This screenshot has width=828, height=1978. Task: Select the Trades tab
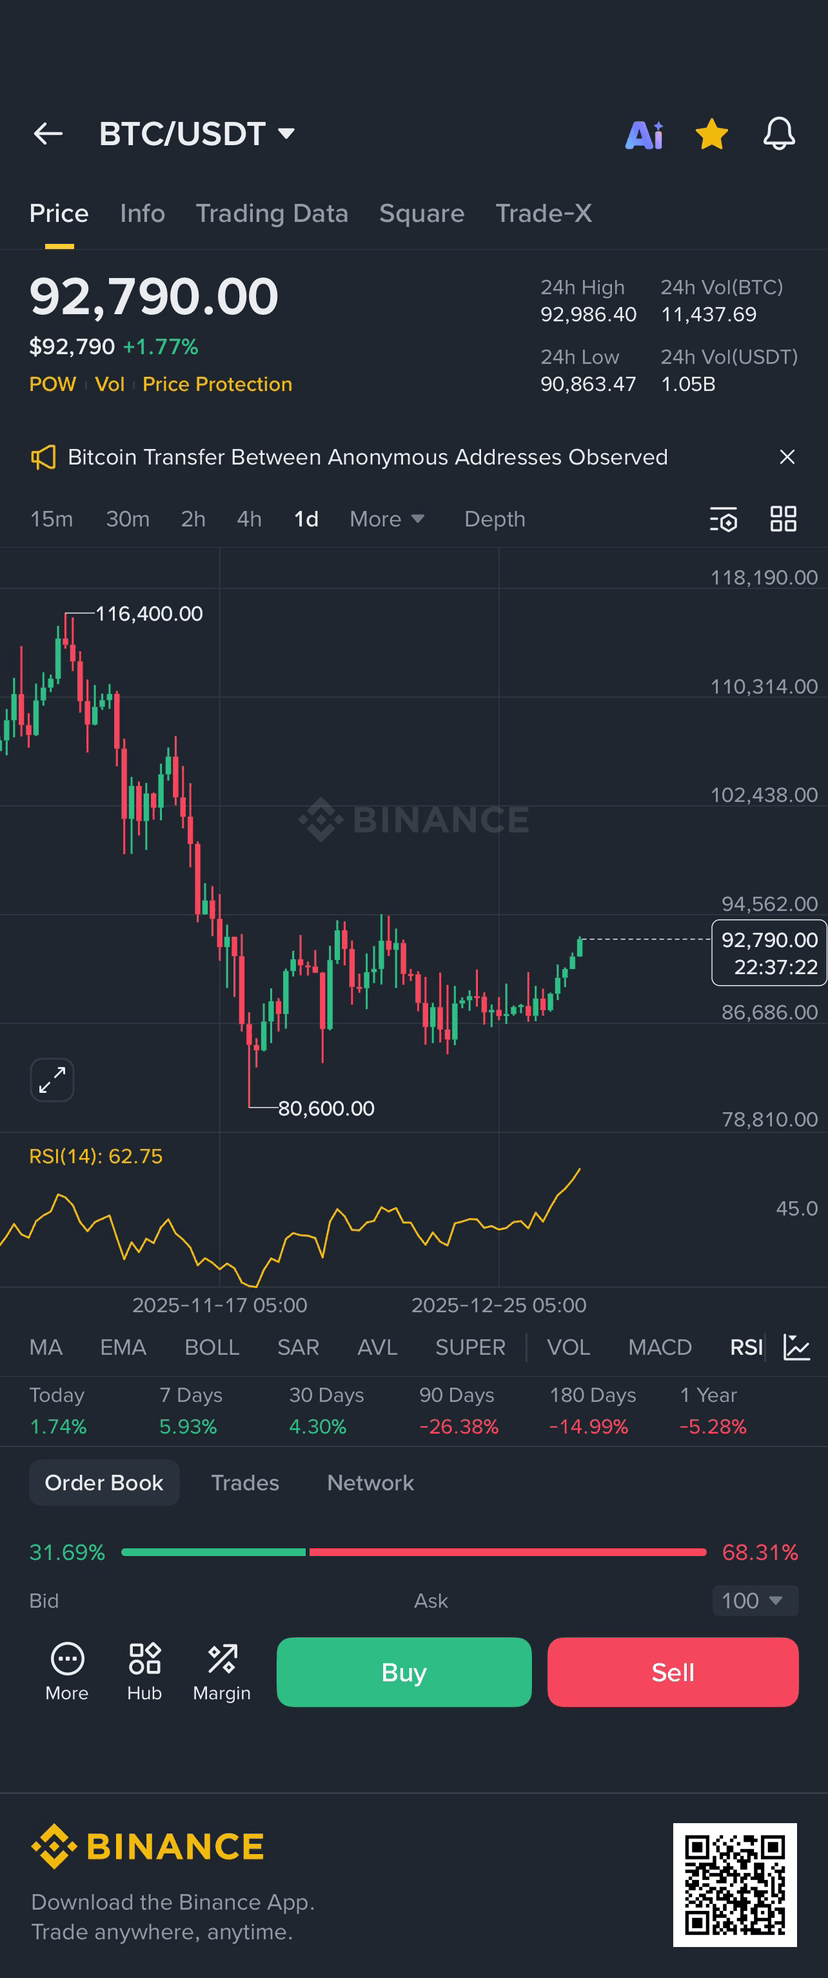tap(245, 1482)
